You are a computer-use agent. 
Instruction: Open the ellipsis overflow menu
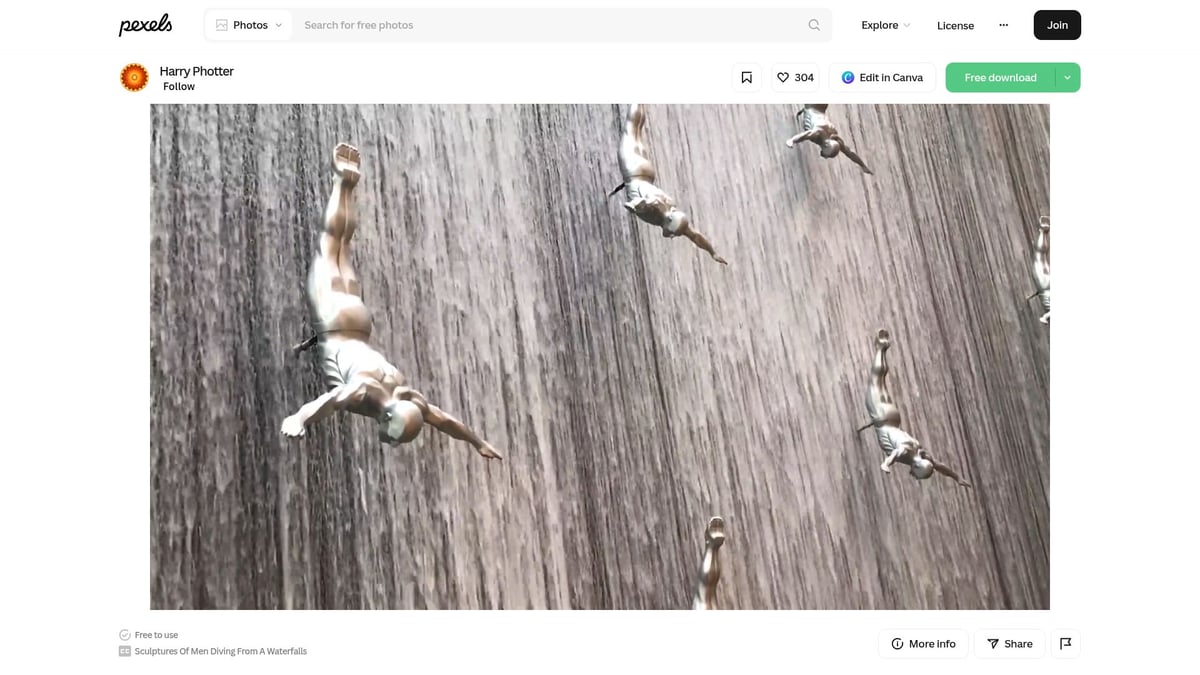(1003, 25)
